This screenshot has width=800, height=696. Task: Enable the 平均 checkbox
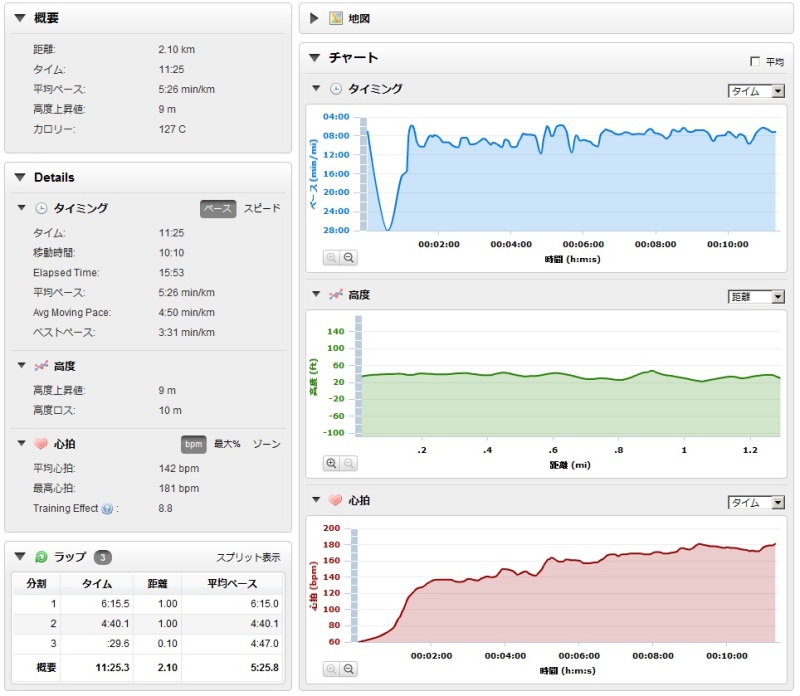[x=755, y=62]
